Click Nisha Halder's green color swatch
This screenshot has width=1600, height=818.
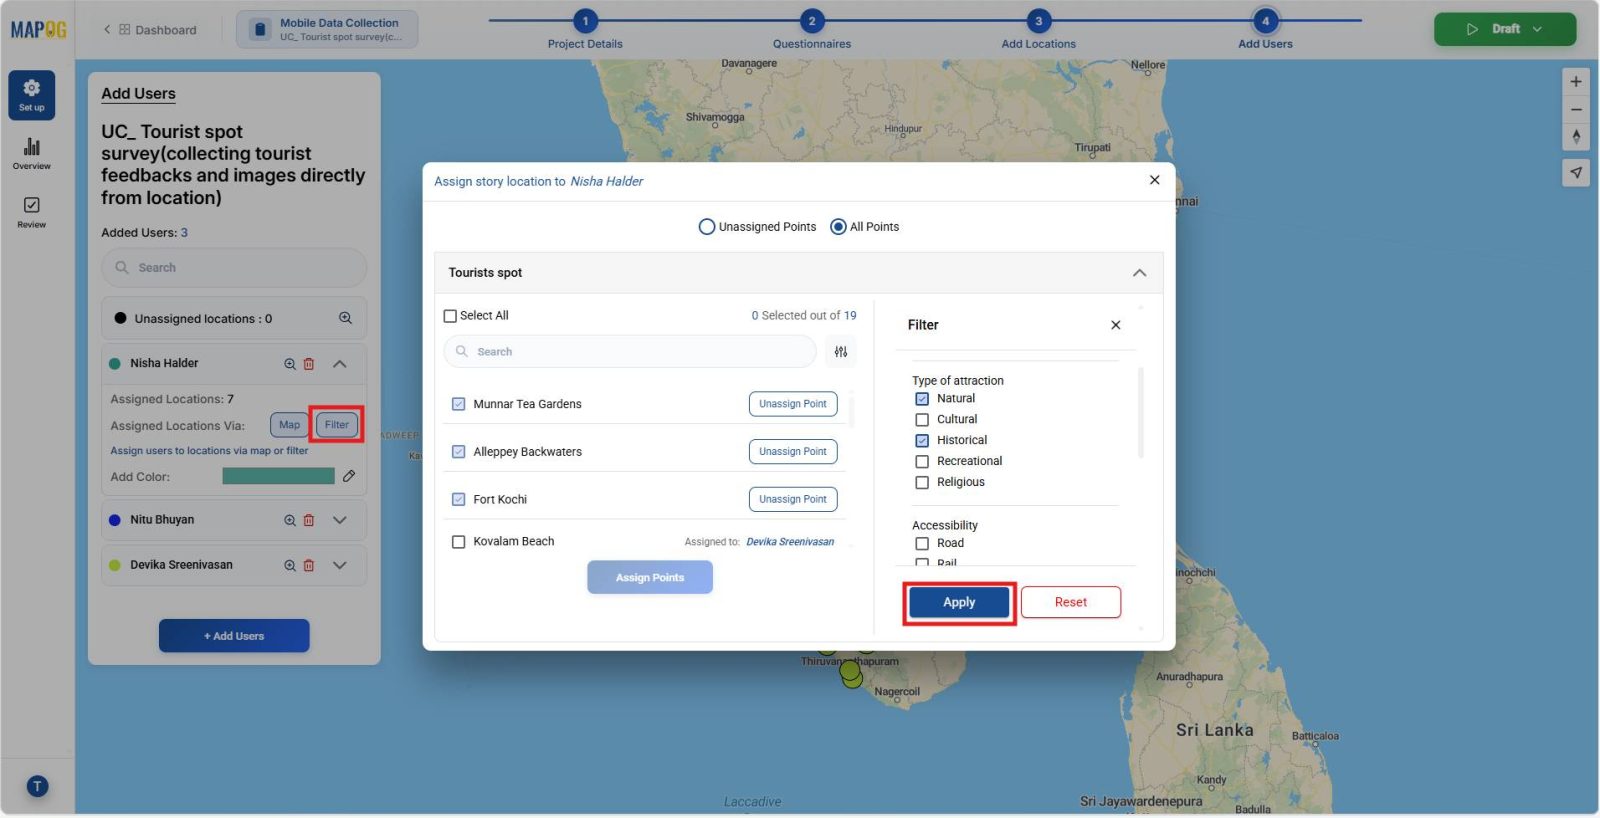pos(278,476)
